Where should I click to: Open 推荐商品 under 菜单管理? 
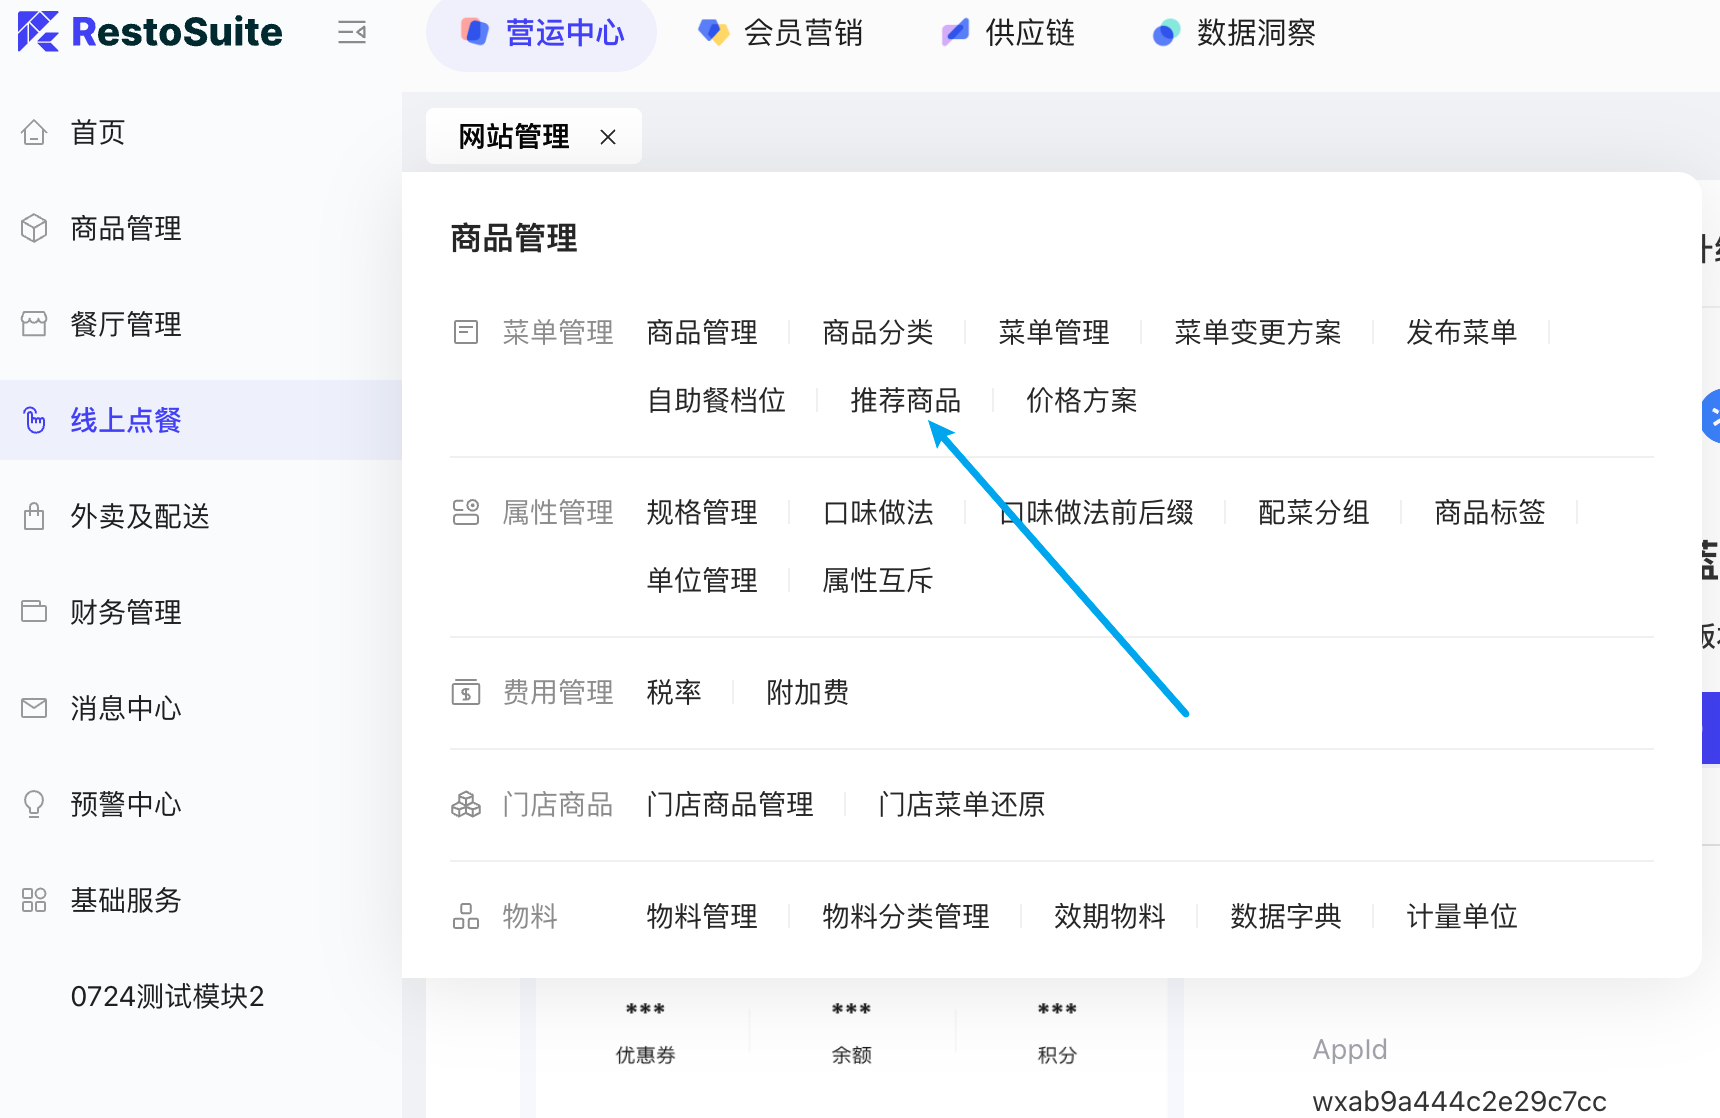905,401
